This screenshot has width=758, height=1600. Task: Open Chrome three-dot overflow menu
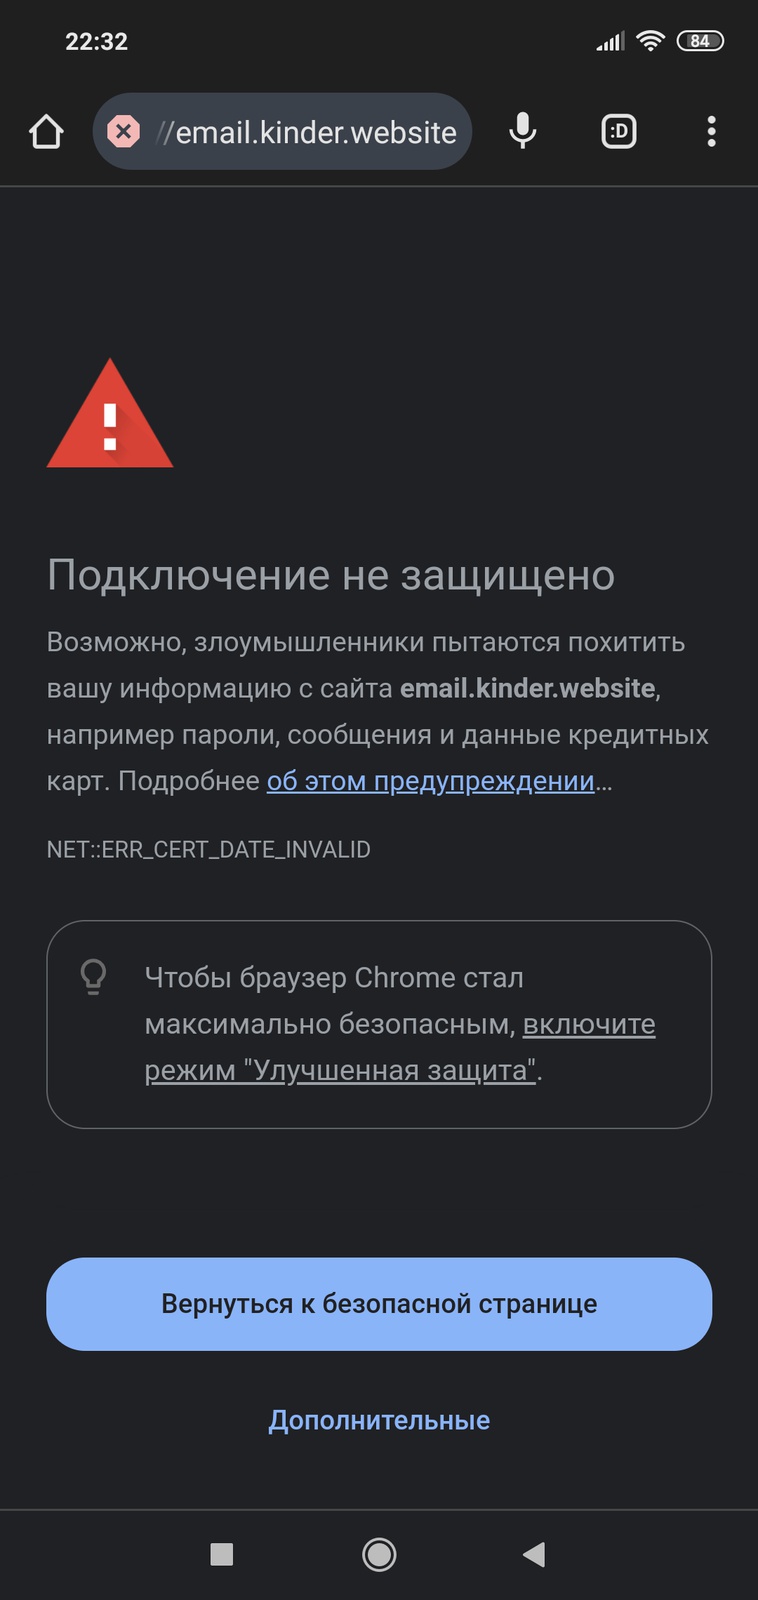point(711,131)
